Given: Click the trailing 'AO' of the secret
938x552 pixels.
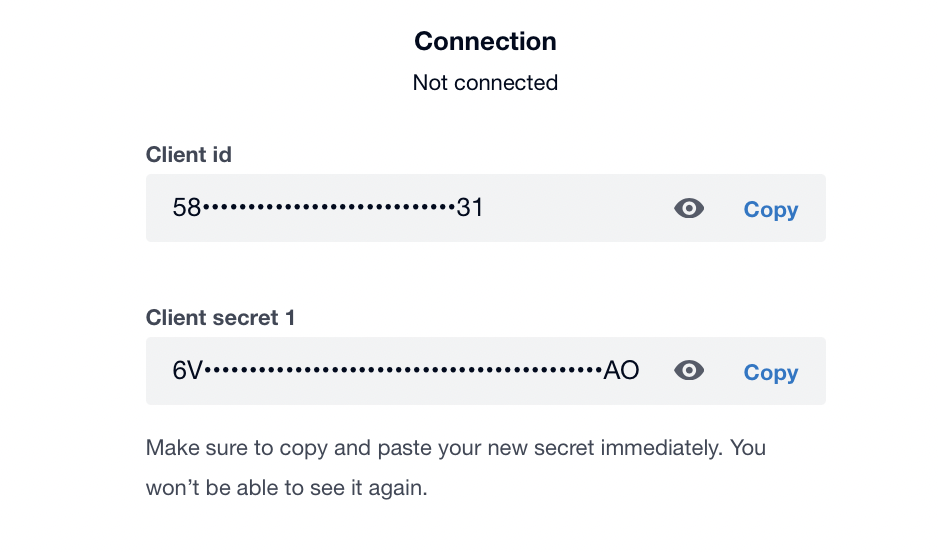Looking at the screenshot, I should point(621,371).
